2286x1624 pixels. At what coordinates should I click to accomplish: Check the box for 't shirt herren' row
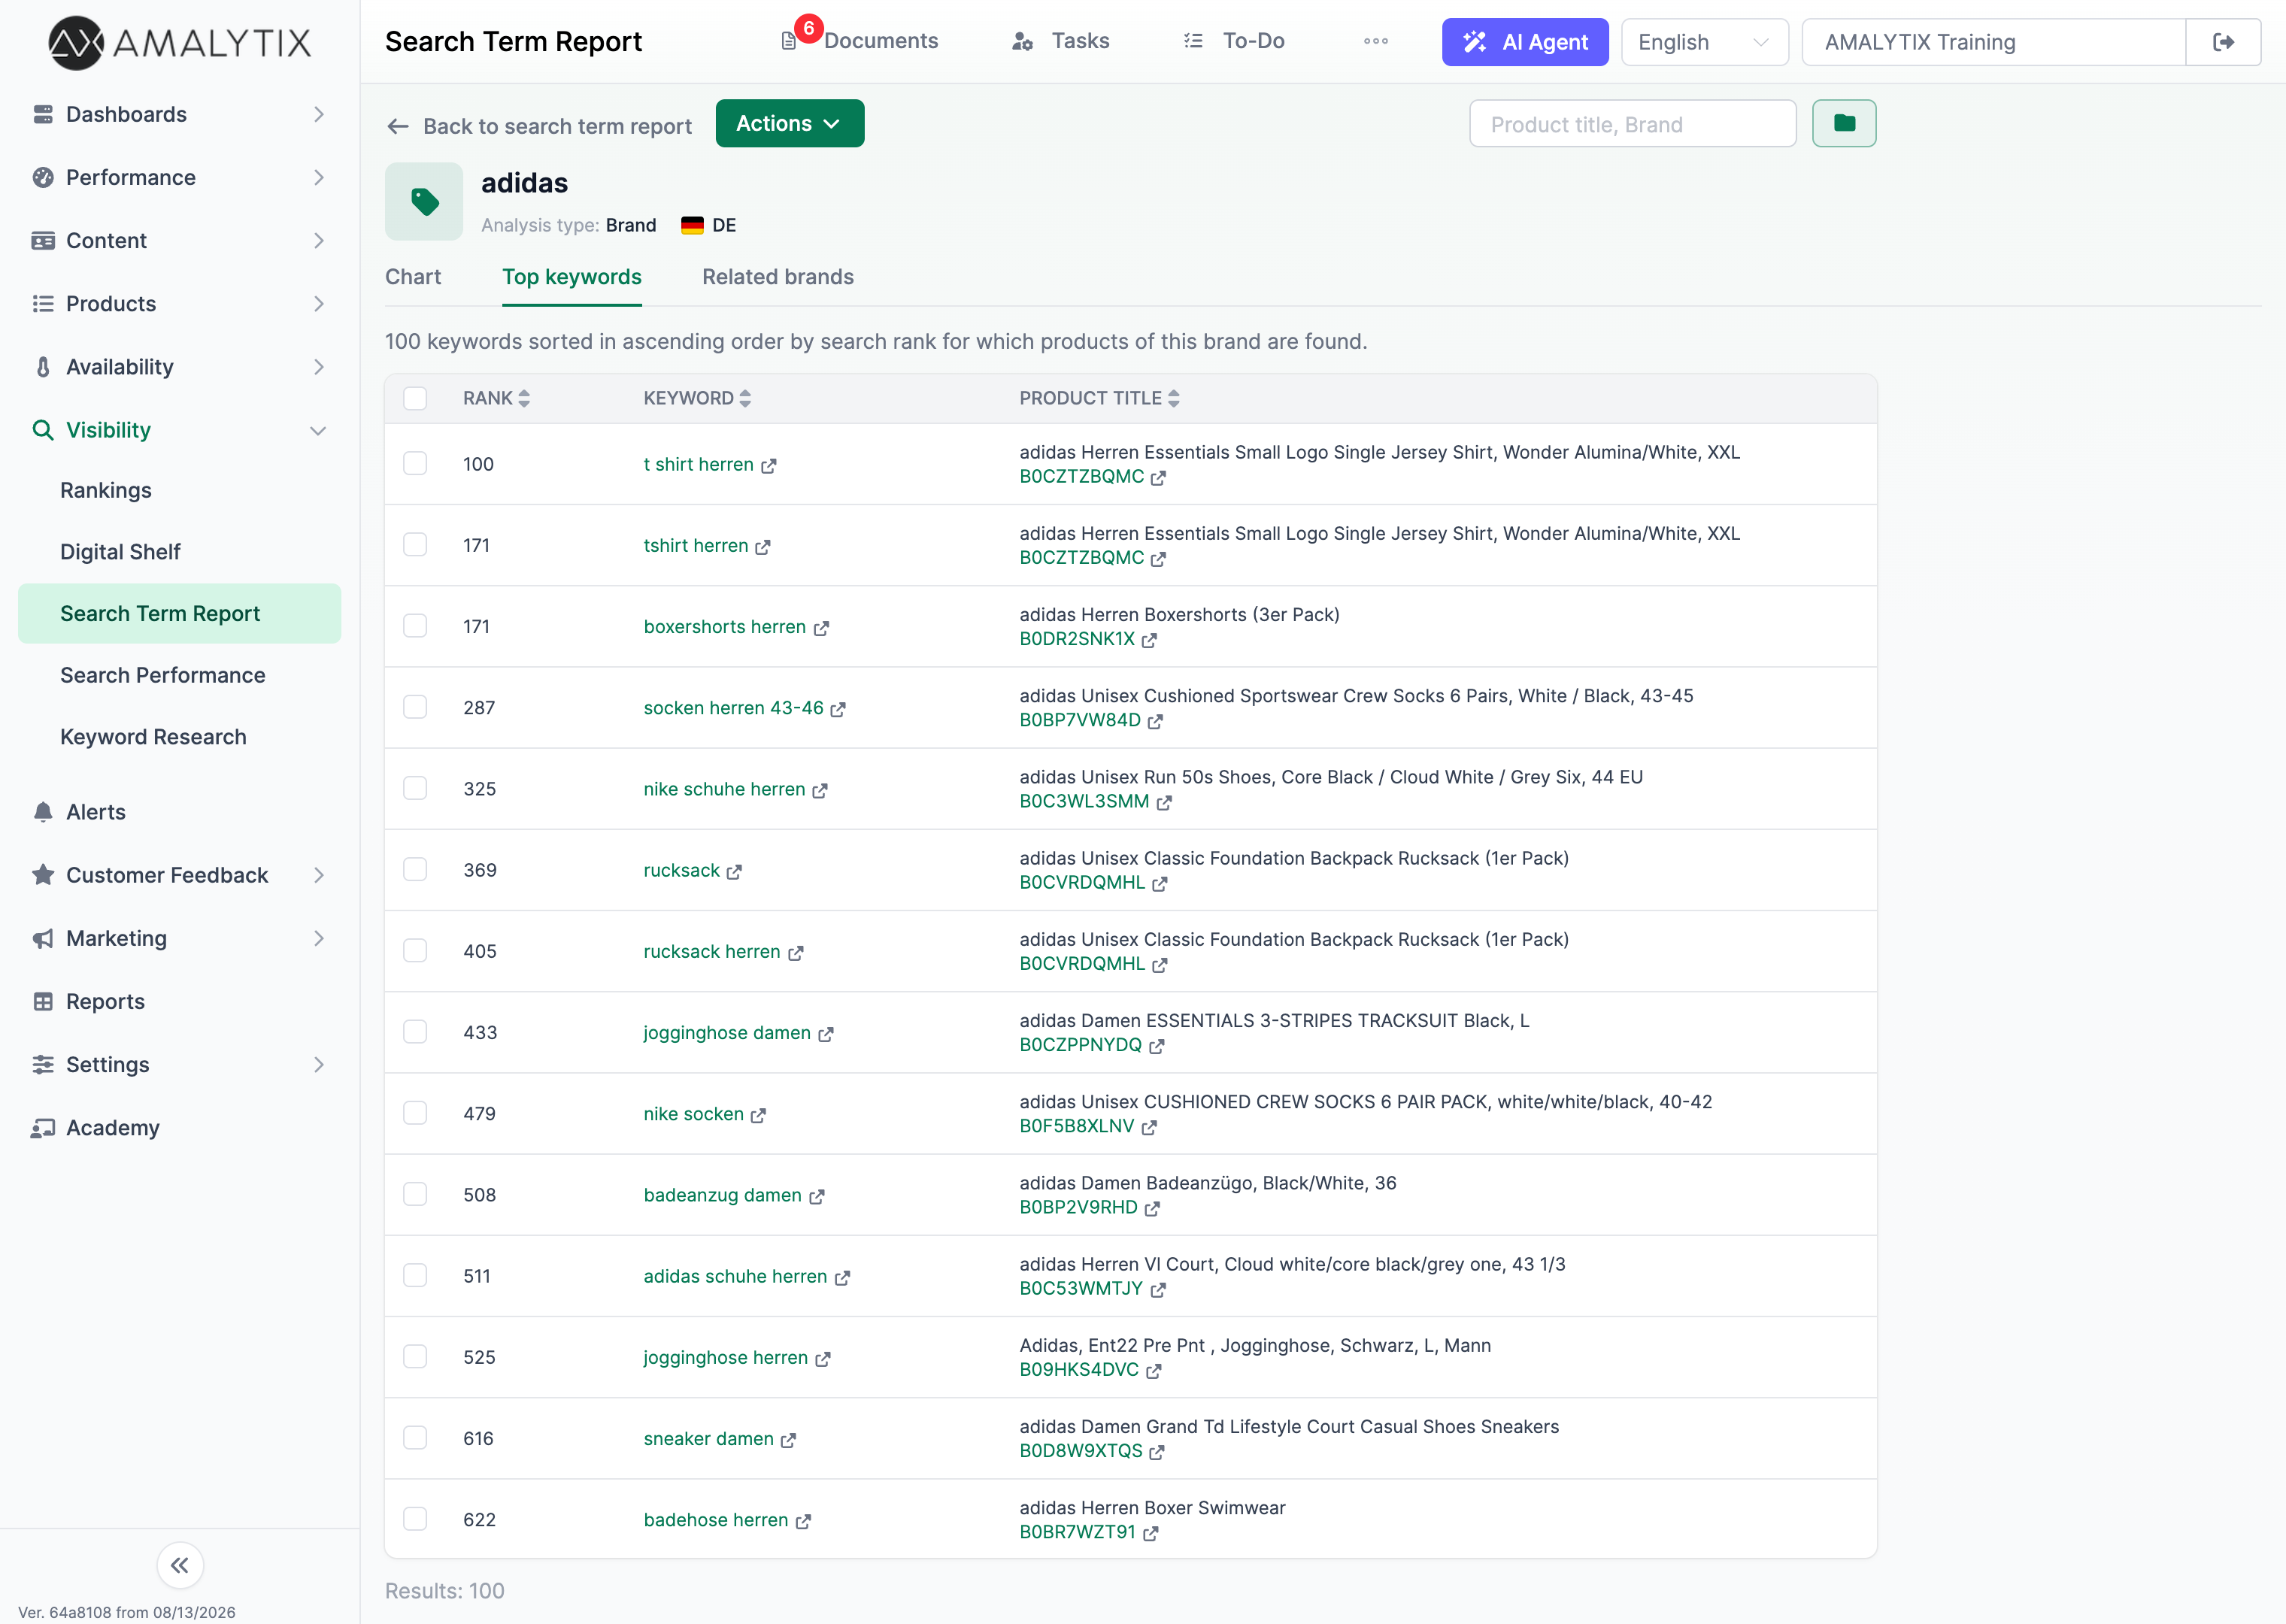click(x=415, y=463)
